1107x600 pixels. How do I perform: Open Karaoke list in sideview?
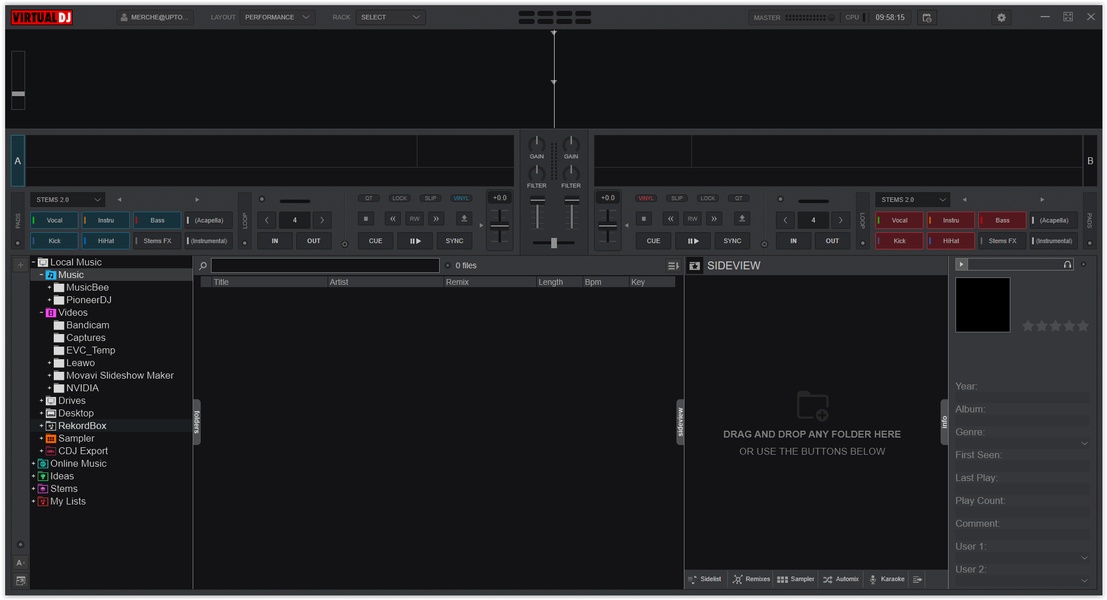(886, 579)
